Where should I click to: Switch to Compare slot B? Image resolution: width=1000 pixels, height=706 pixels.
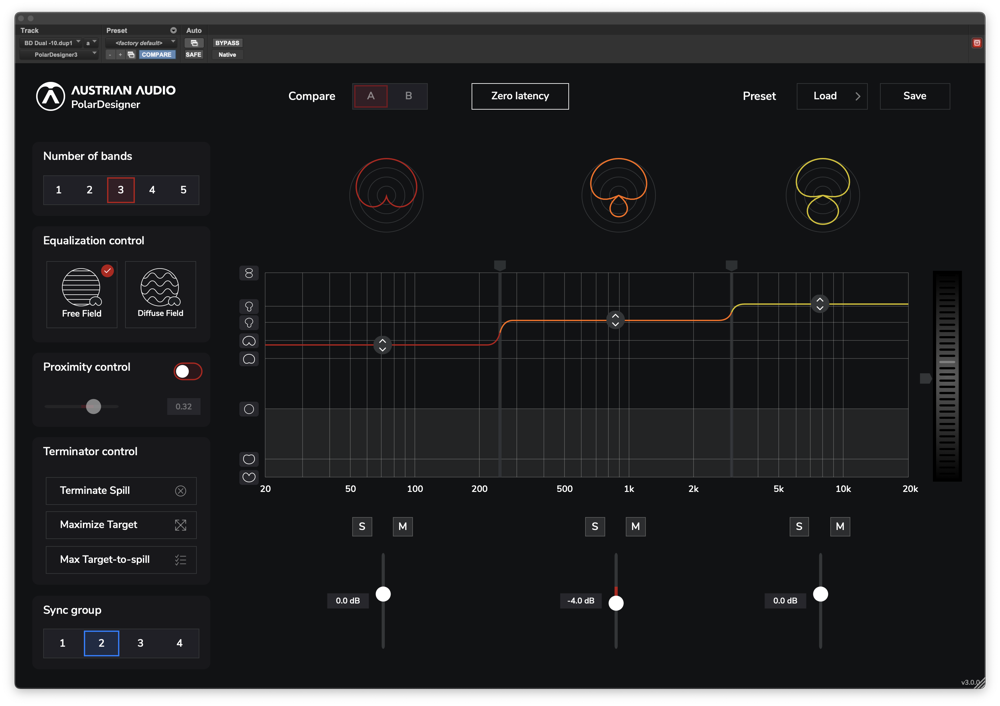pyautogui.click(x=408, y=96)
